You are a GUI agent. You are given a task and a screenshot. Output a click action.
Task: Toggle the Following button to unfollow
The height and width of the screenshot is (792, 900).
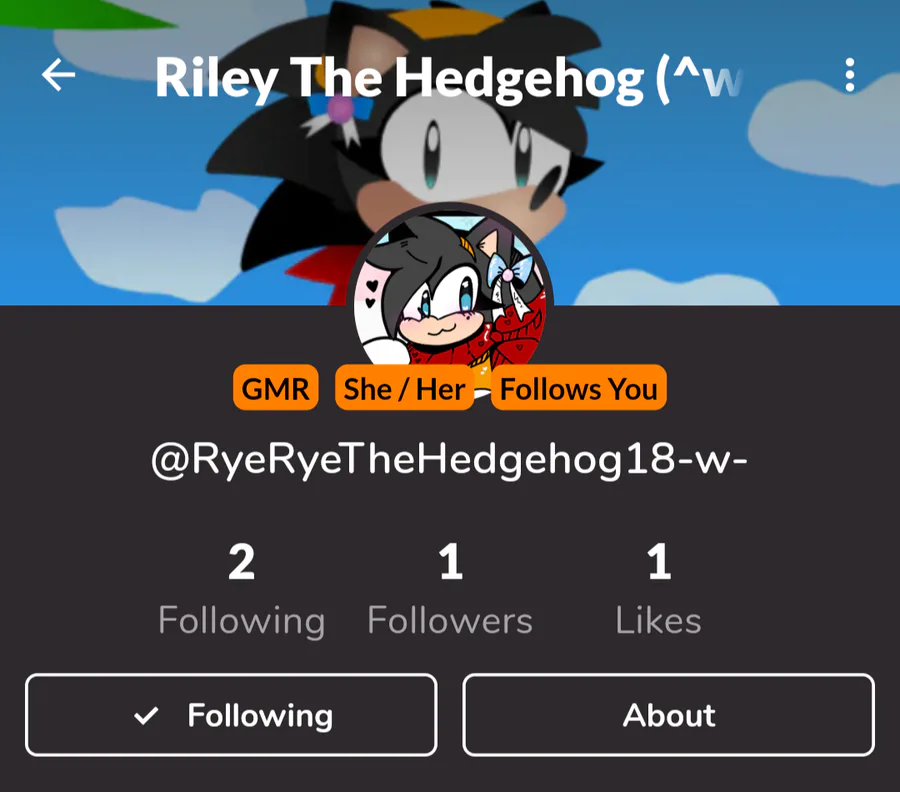click(231, 715)
